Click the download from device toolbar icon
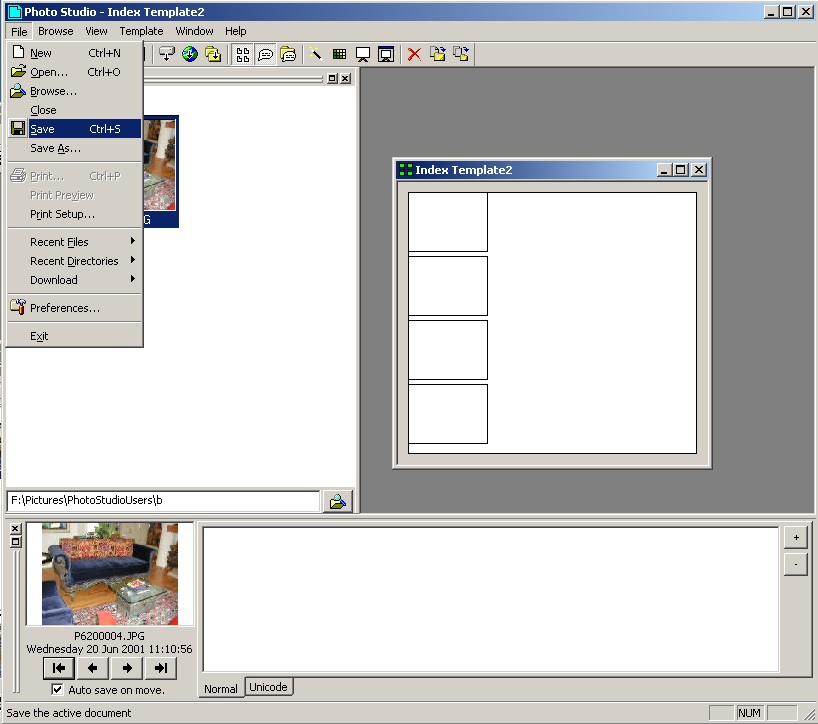818x724 pixels. click(x=167, y=54)
